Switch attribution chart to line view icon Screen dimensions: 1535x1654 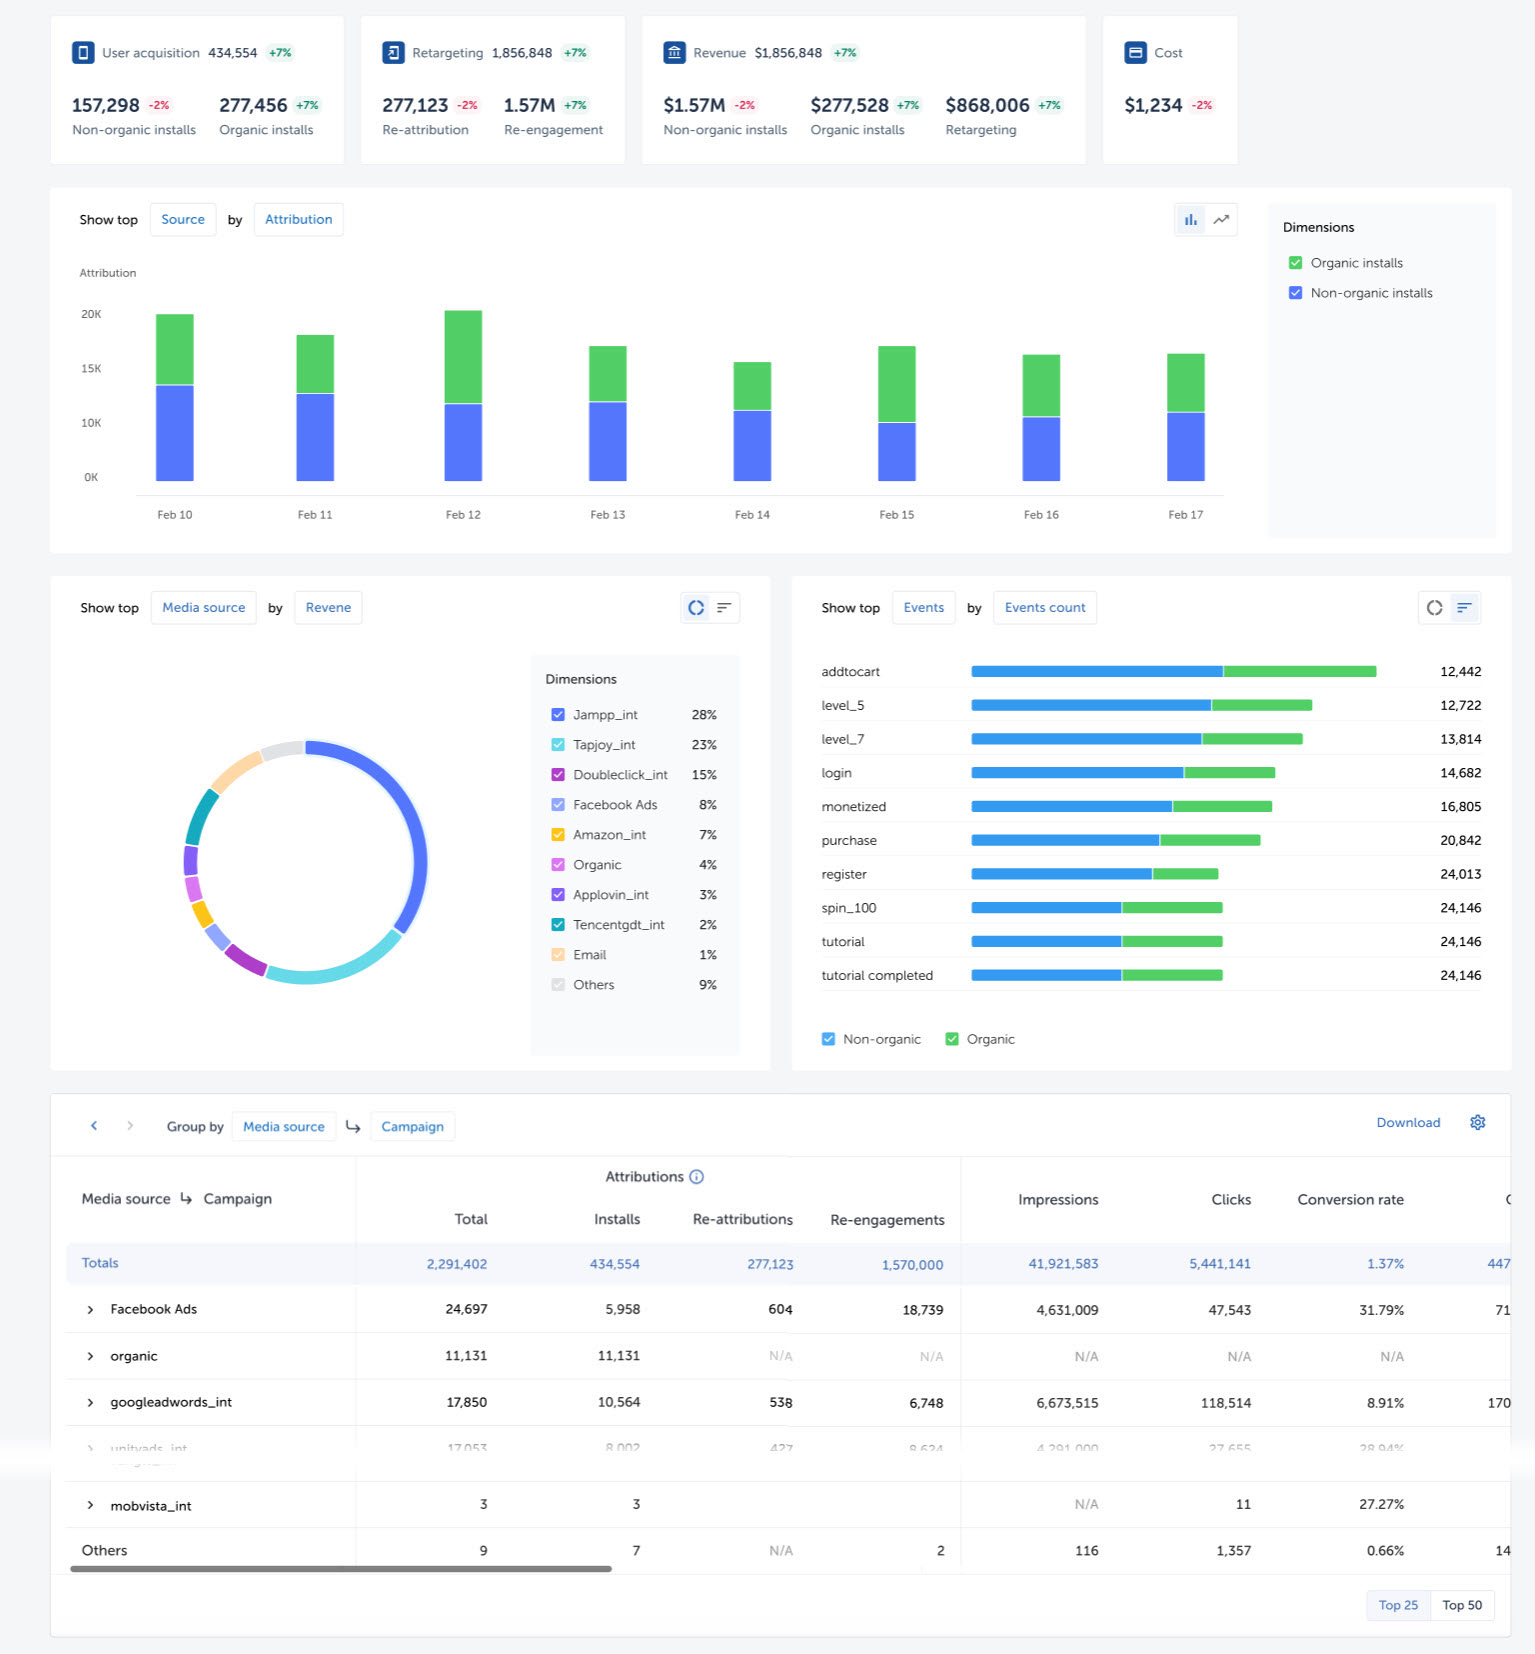tap(1221, 220)
